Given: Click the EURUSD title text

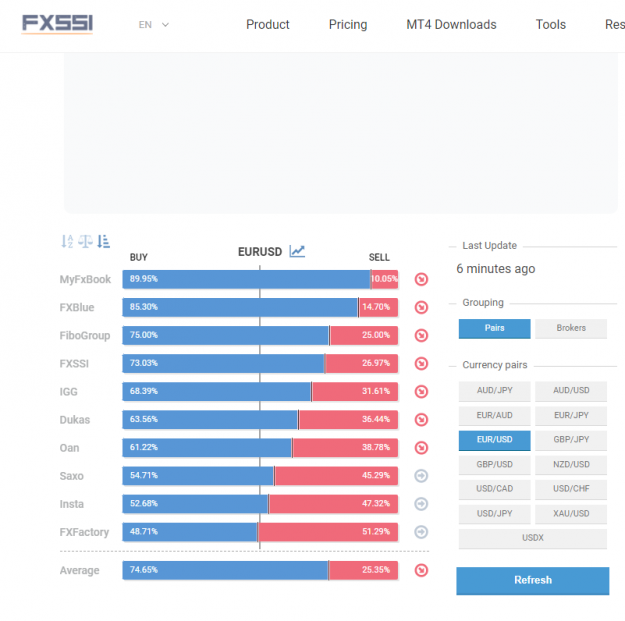Looking at the screenshot, I should tap(260, 252).
